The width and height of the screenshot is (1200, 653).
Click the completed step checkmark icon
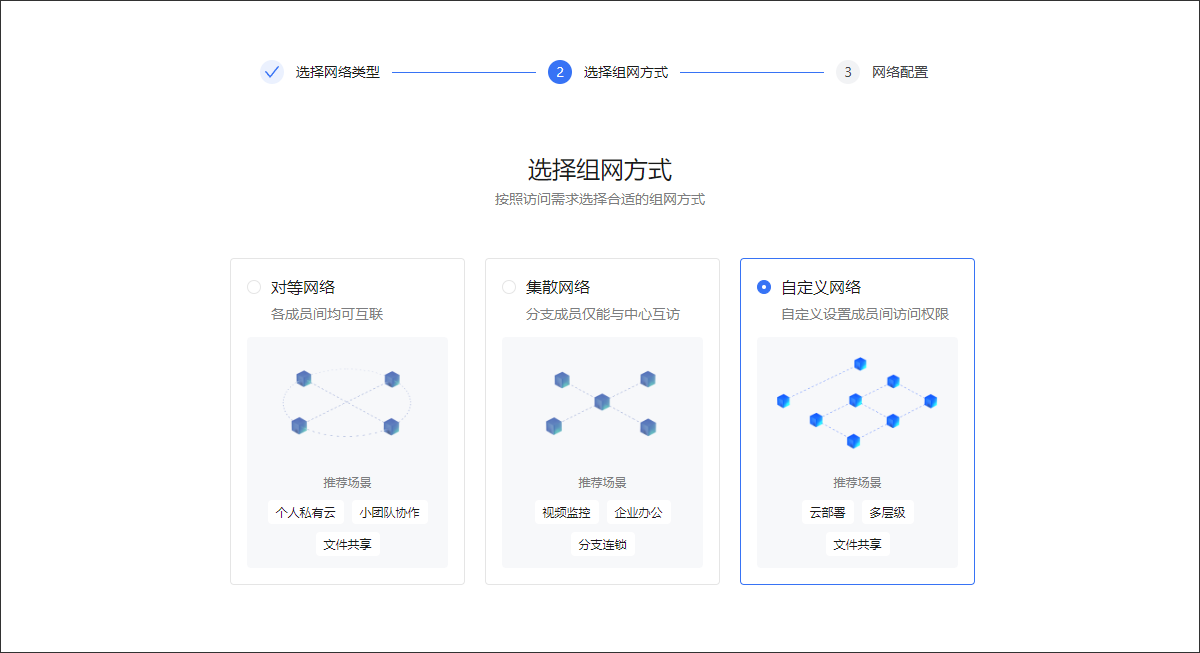click(272, 72)
